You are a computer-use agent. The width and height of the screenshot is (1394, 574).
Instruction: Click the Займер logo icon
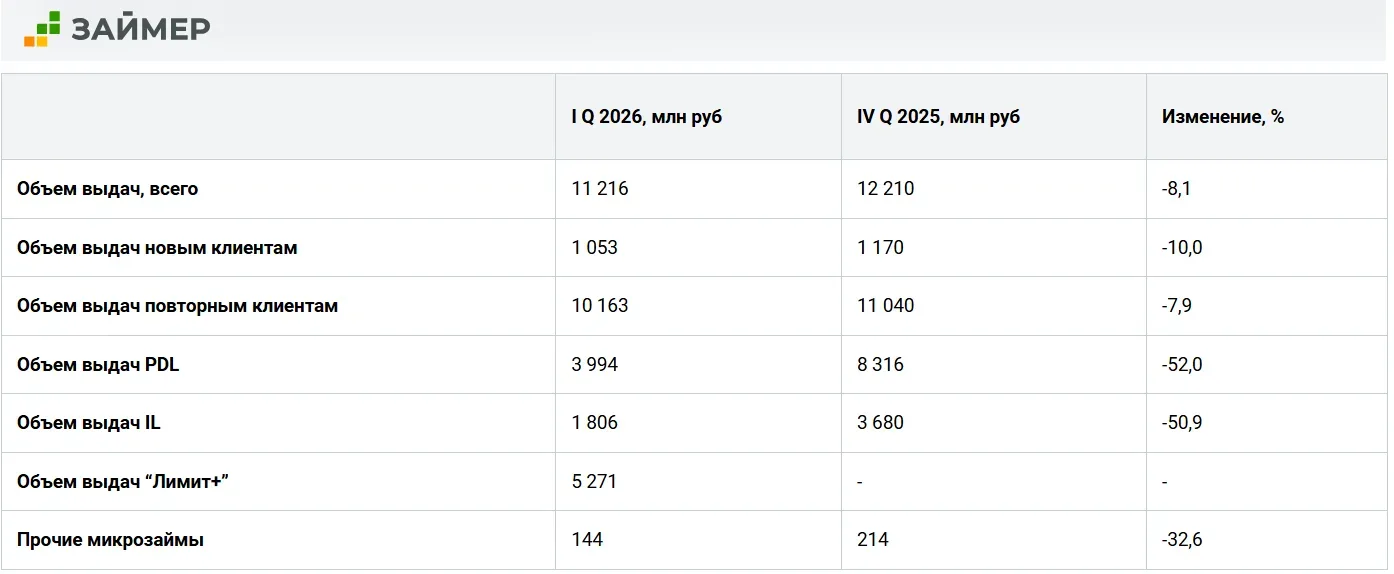click(x=42, y=29)
